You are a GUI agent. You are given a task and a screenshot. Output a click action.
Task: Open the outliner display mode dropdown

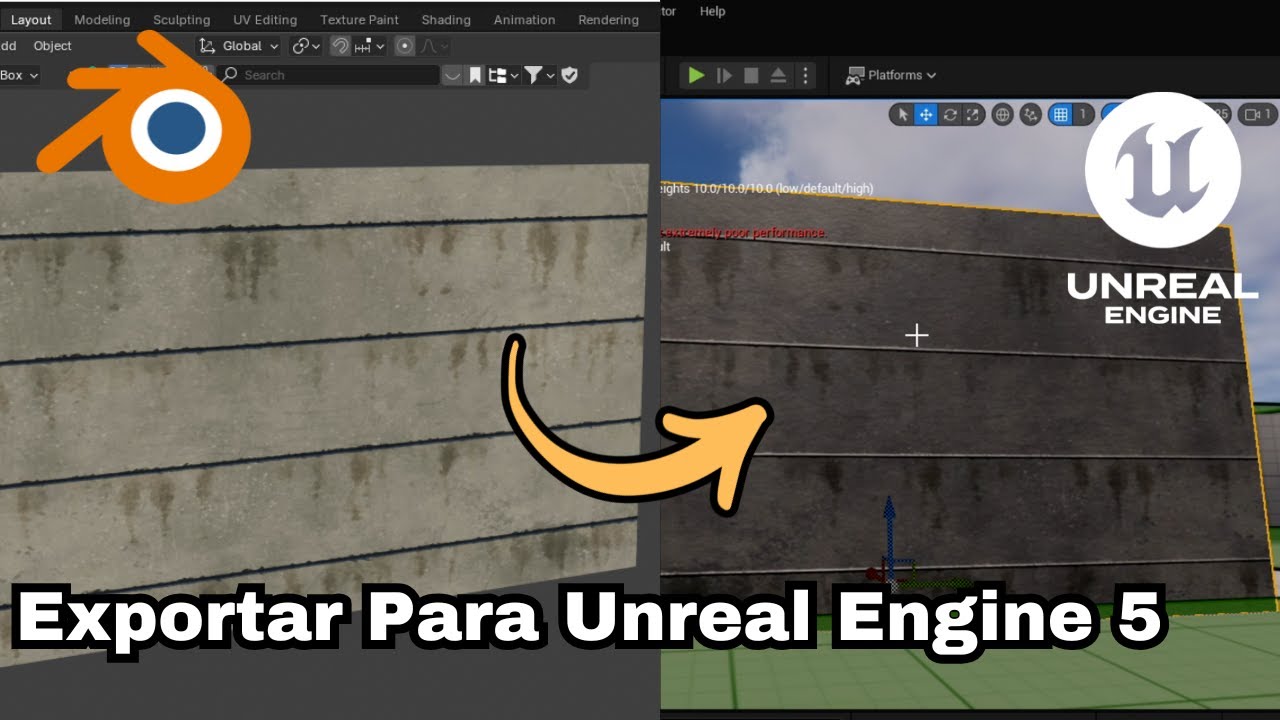(x=504, y=75)
